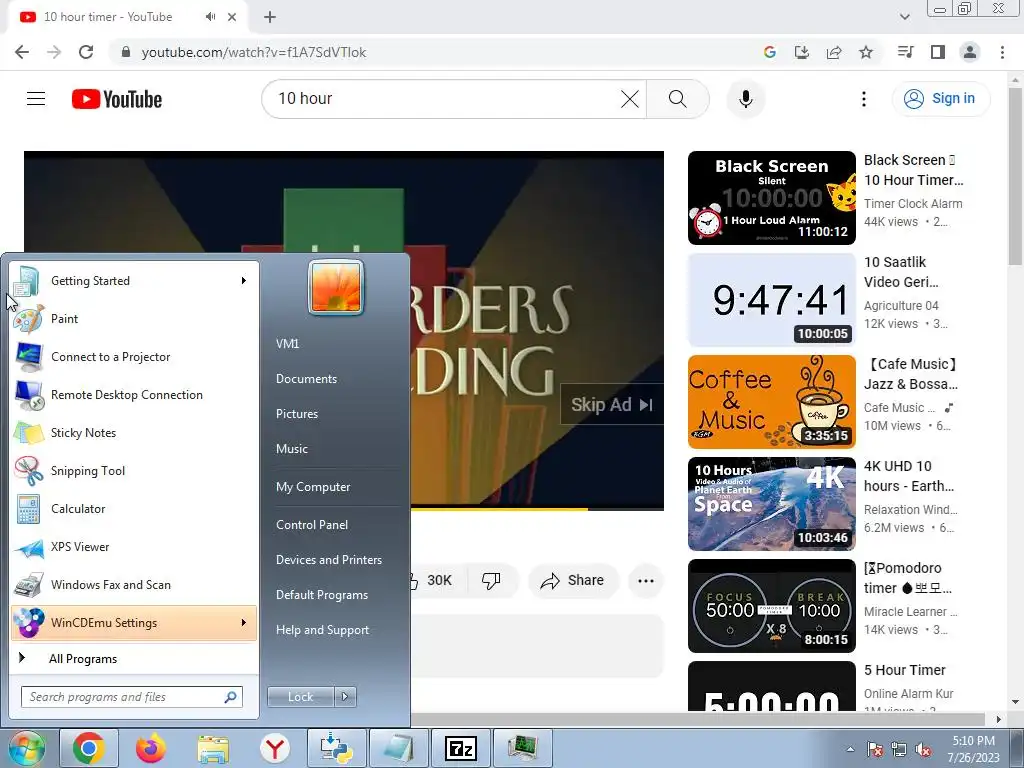Click the install/download icon in address bar
The width and height of the screenshot is (1024, 768).
[801, 52]
